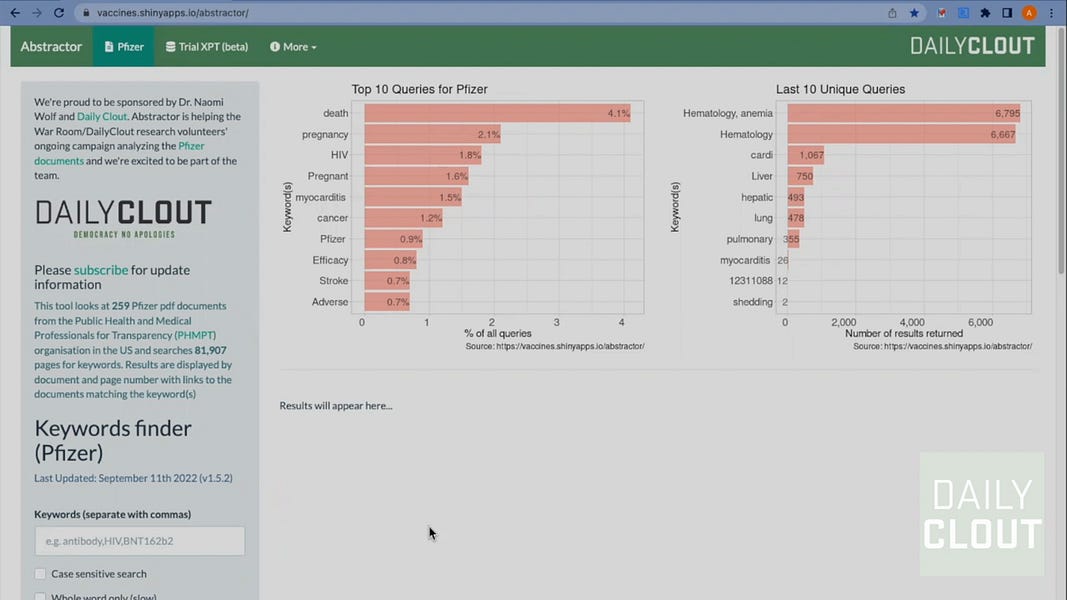Click the browser share icon in address bar
The height and width of the screenshot is (600, 1067).
point(891,13)
